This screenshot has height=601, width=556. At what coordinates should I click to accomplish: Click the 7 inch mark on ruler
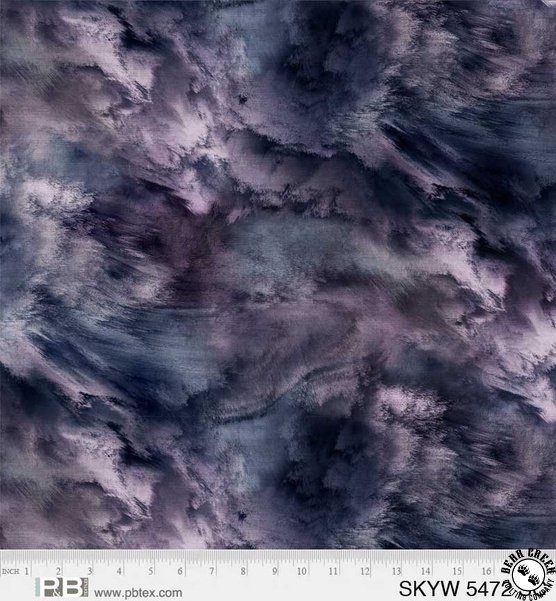[212, 571]
